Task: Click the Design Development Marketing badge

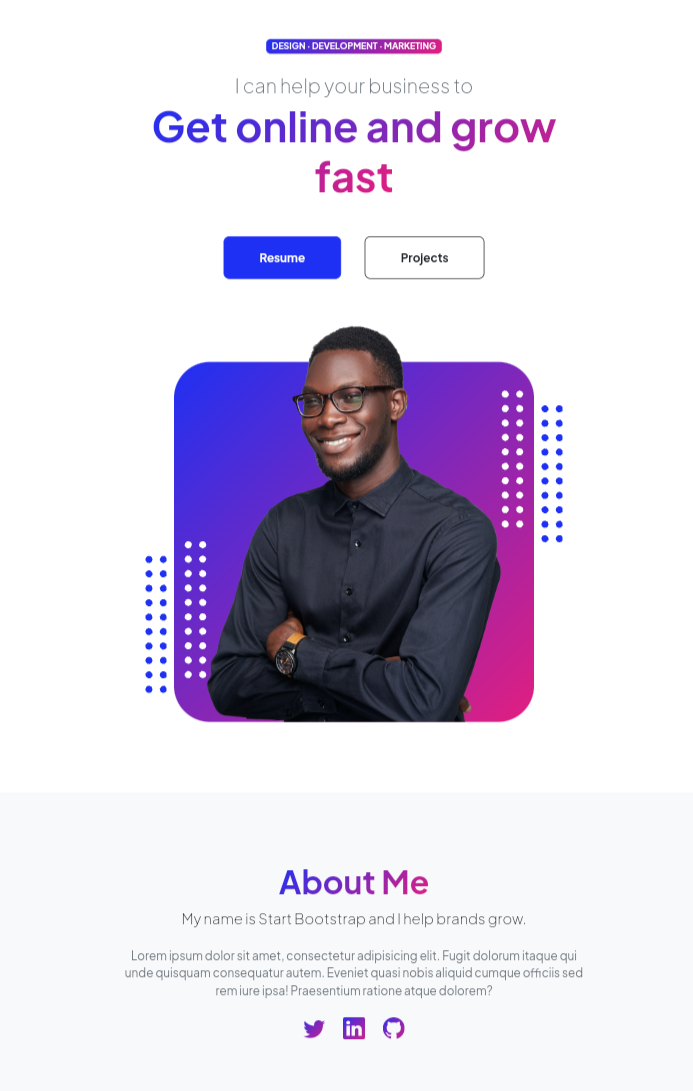Action: coord(353,46)
